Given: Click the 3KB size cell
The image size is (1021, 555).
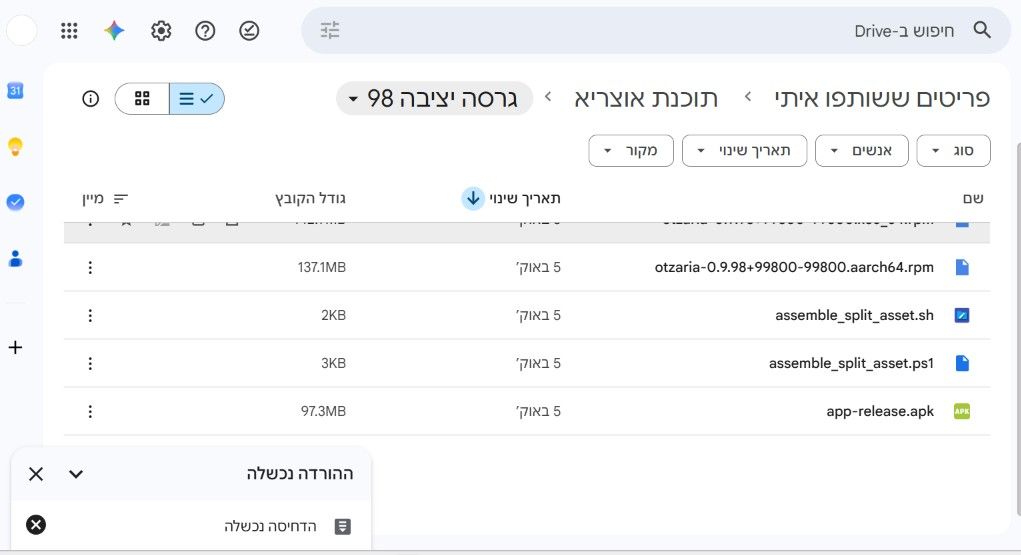Looking at the screenshot, I should pos(333,363).
